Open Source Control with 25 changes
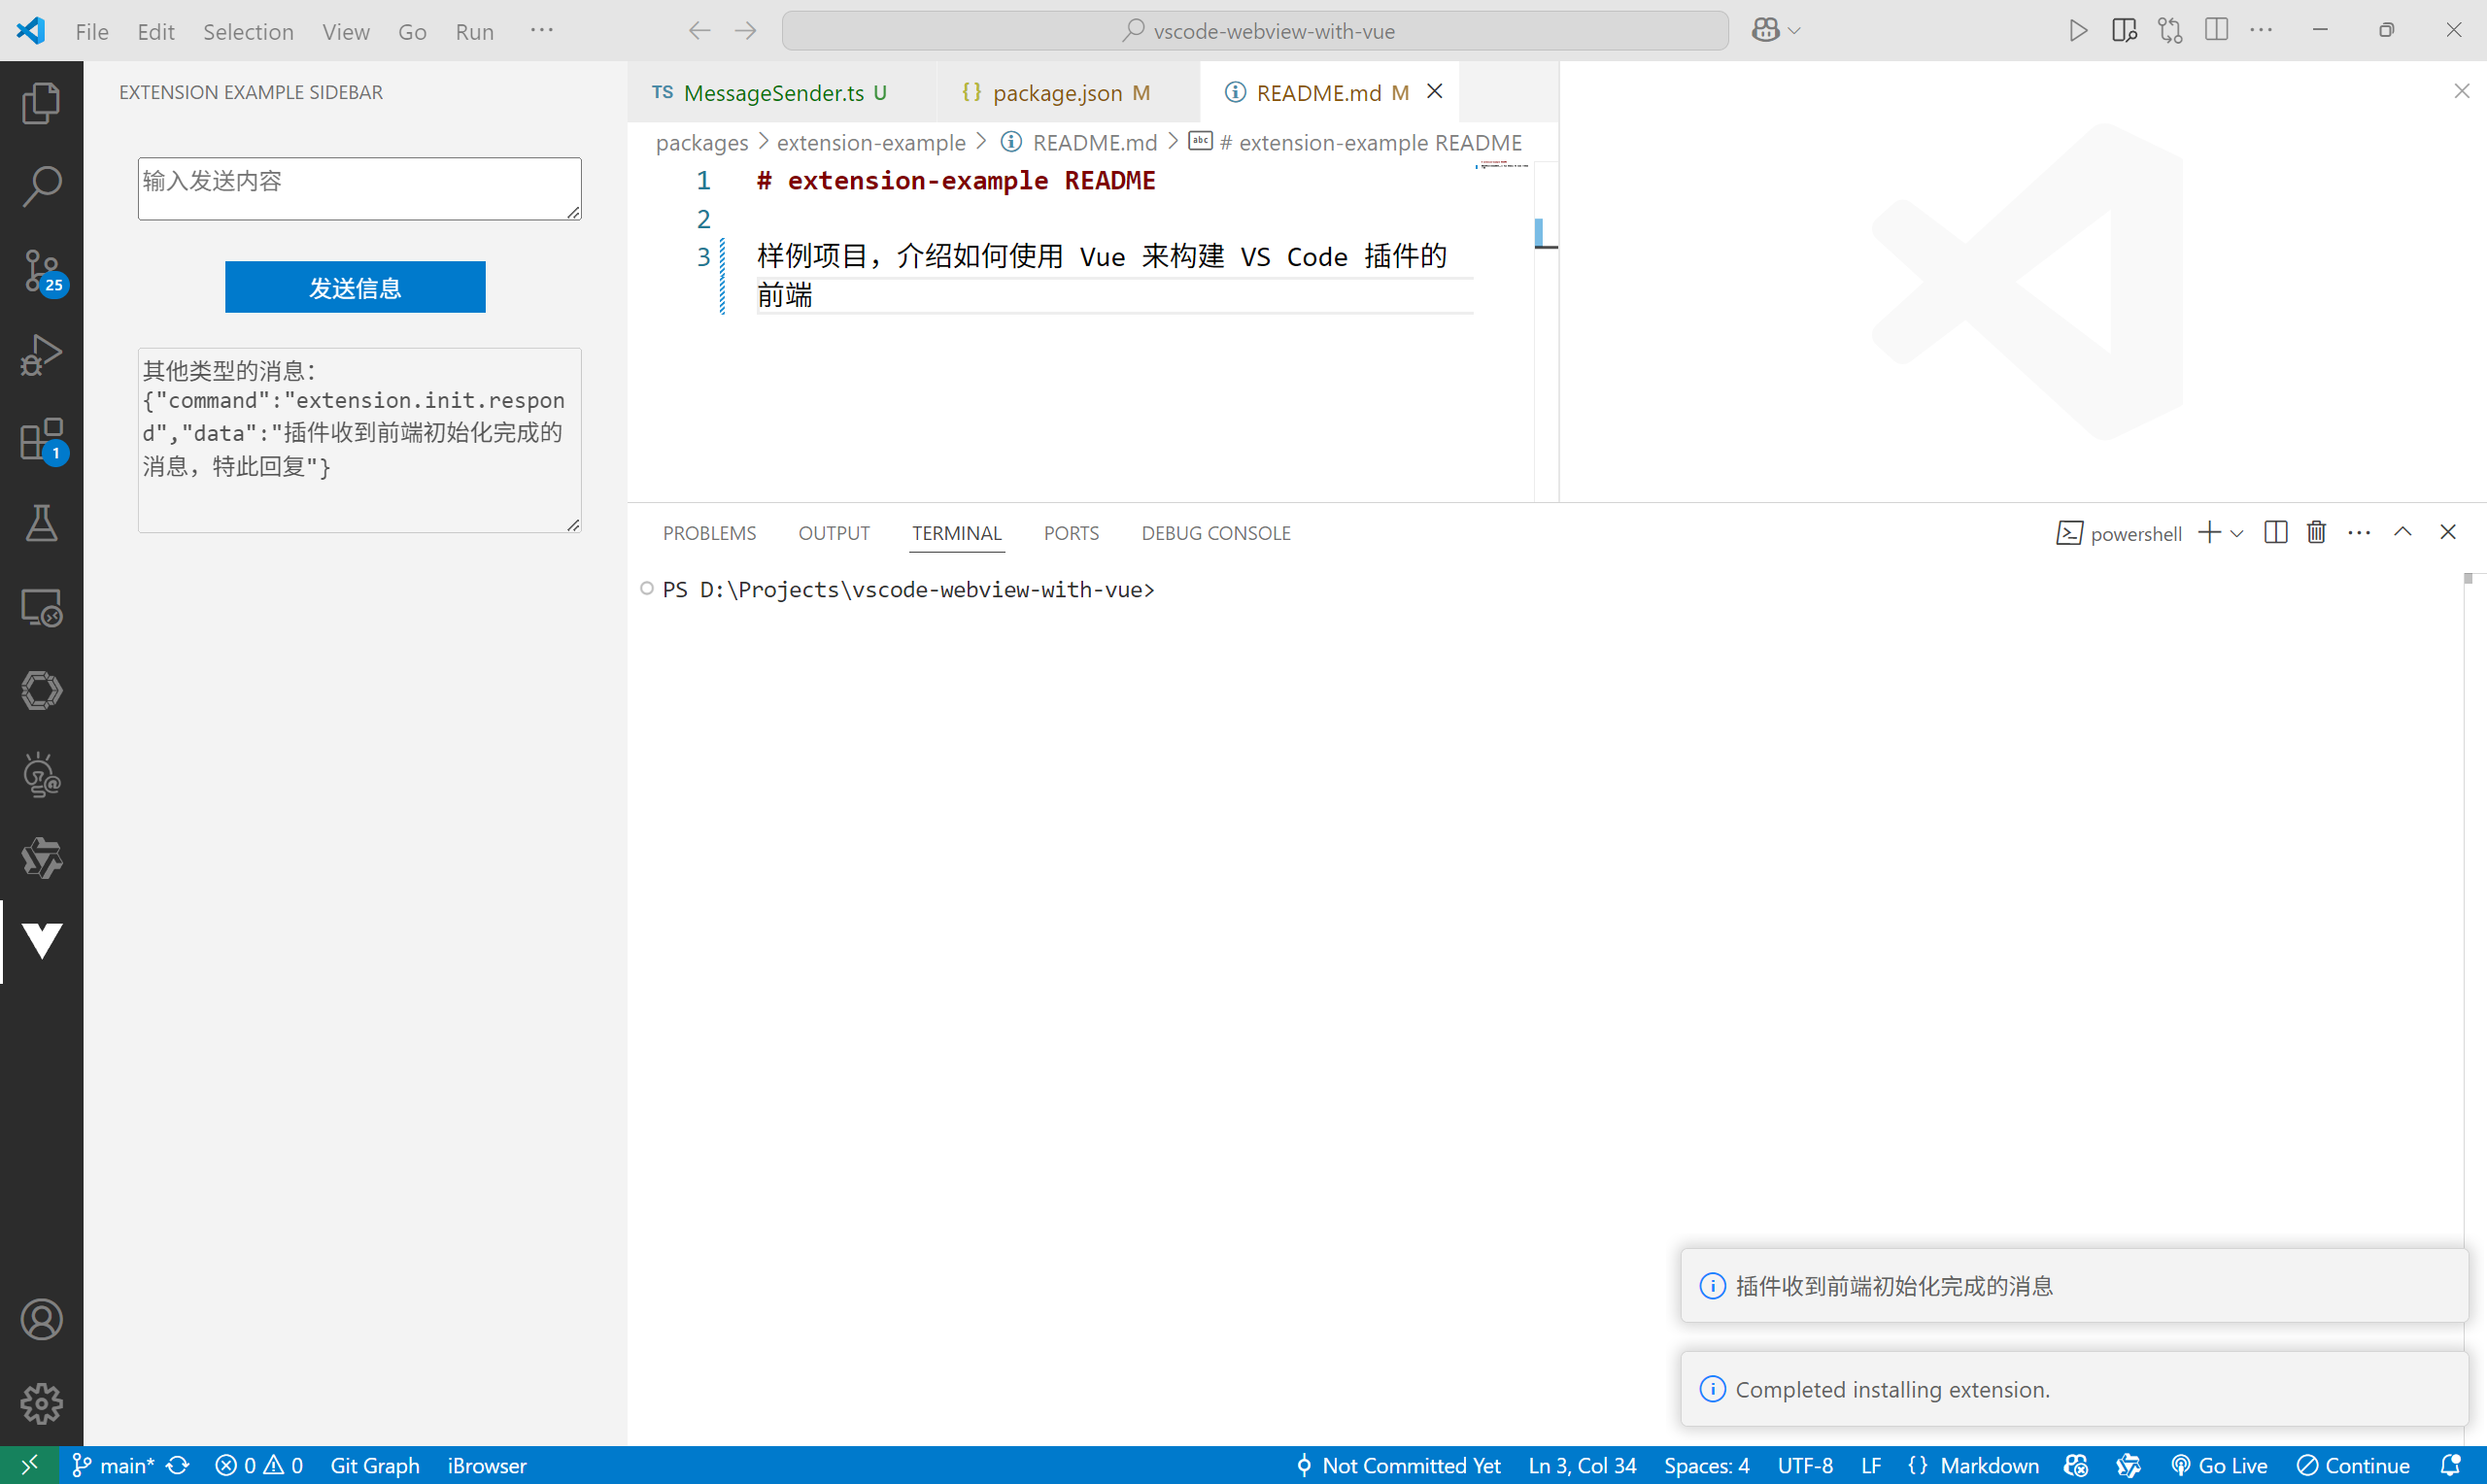Viewport: 2487px width, 1484px height. tap(41, 270)
